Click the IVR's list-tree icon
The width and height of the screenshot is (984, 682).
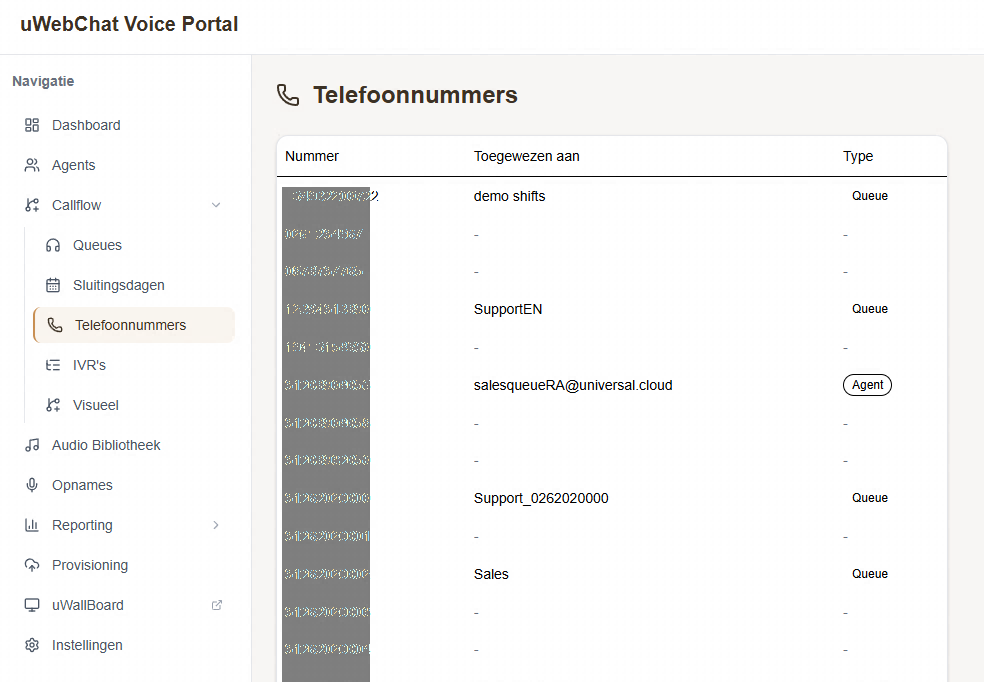point(53,365)
